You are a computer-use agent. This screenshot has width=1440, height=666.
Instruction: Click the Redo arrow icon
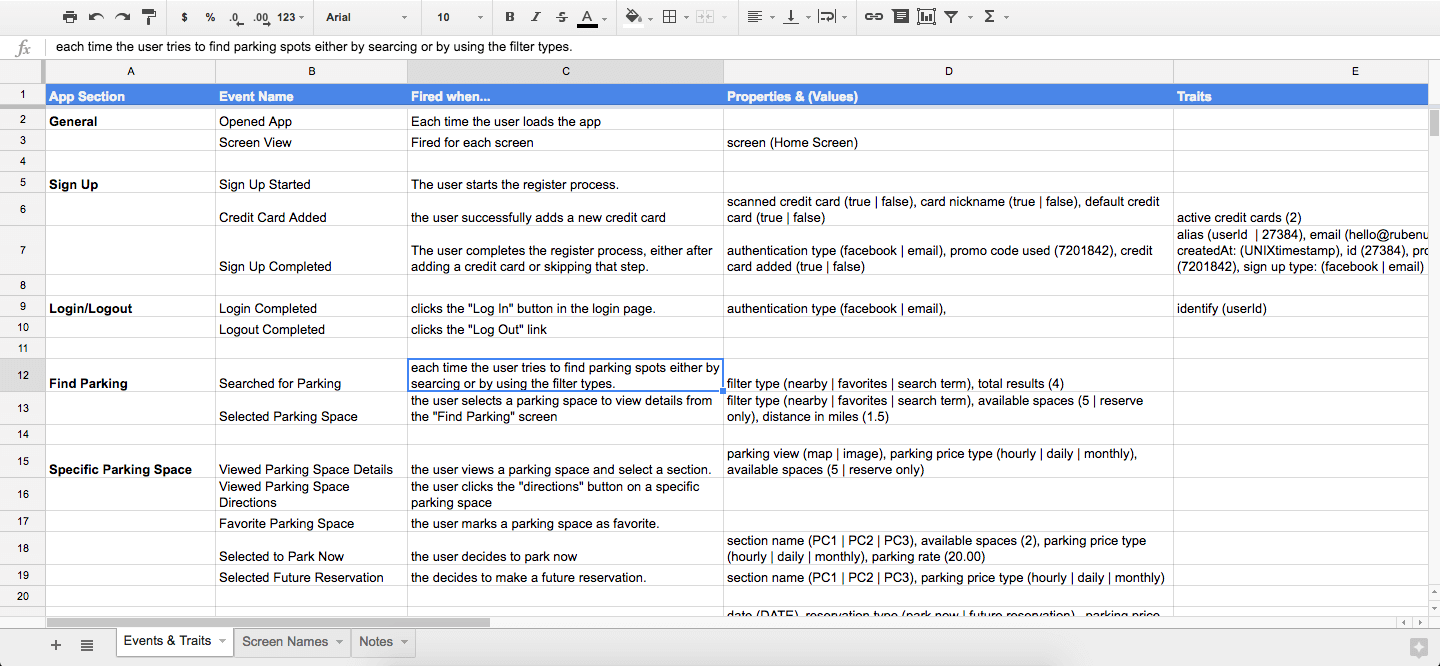point(122,17)
